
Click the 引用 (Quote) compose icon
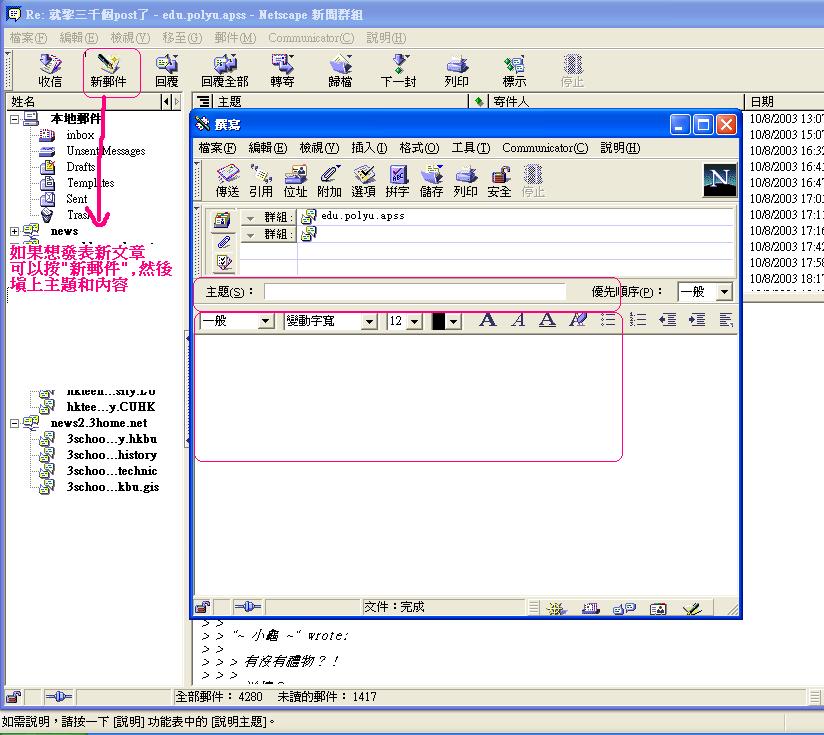[261, 181]
